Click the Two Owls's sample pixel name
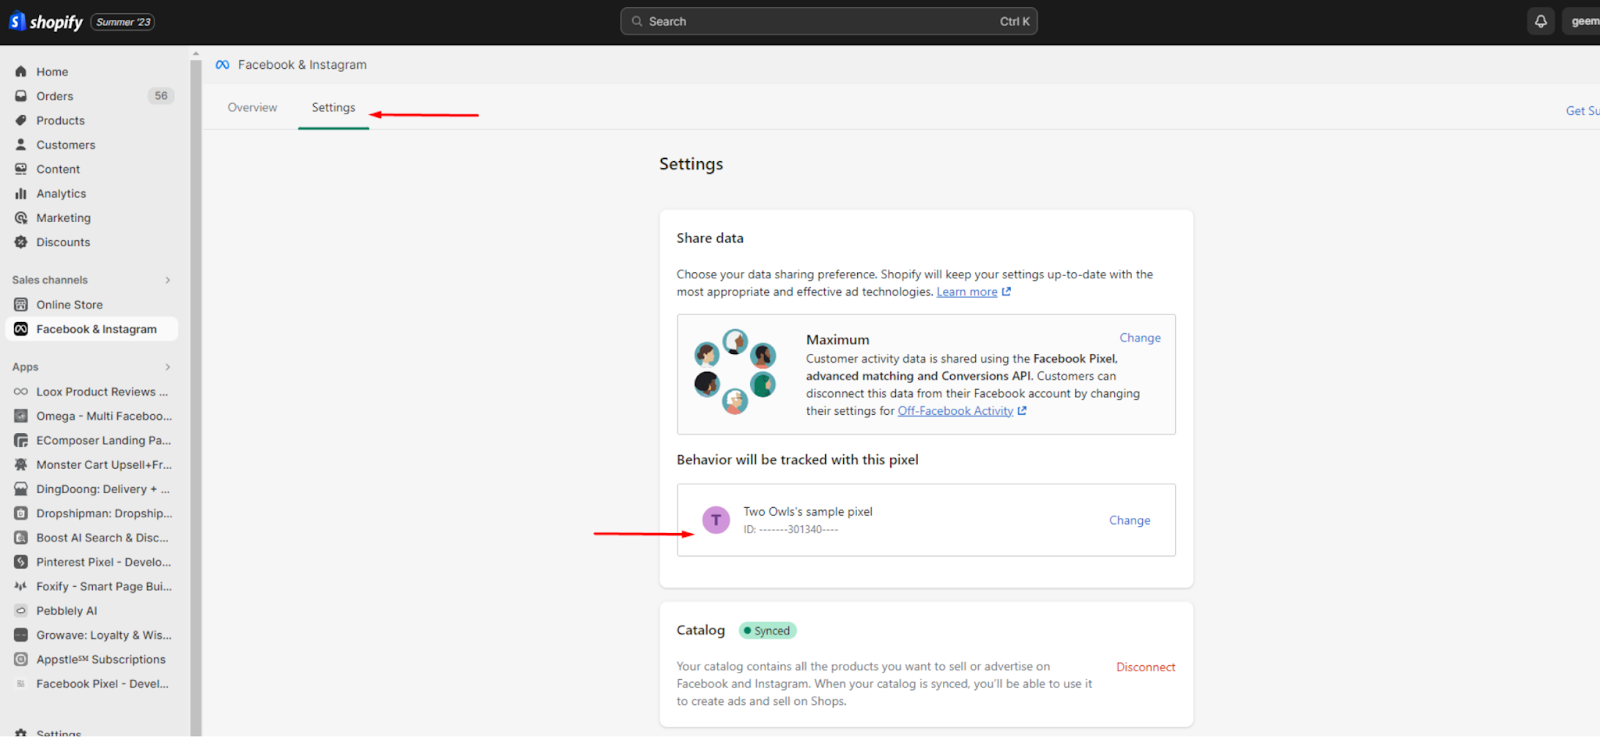The height and width of the screenshot is (737, 1600). pyautogui.click(x=808, y=512)
